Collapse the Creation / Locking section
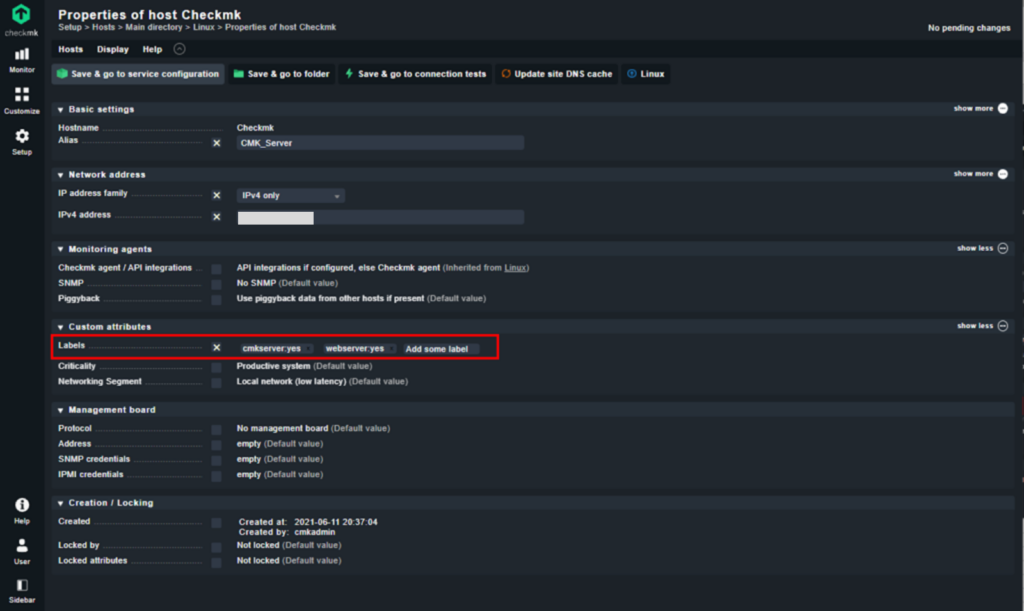 tap(61, 503)
